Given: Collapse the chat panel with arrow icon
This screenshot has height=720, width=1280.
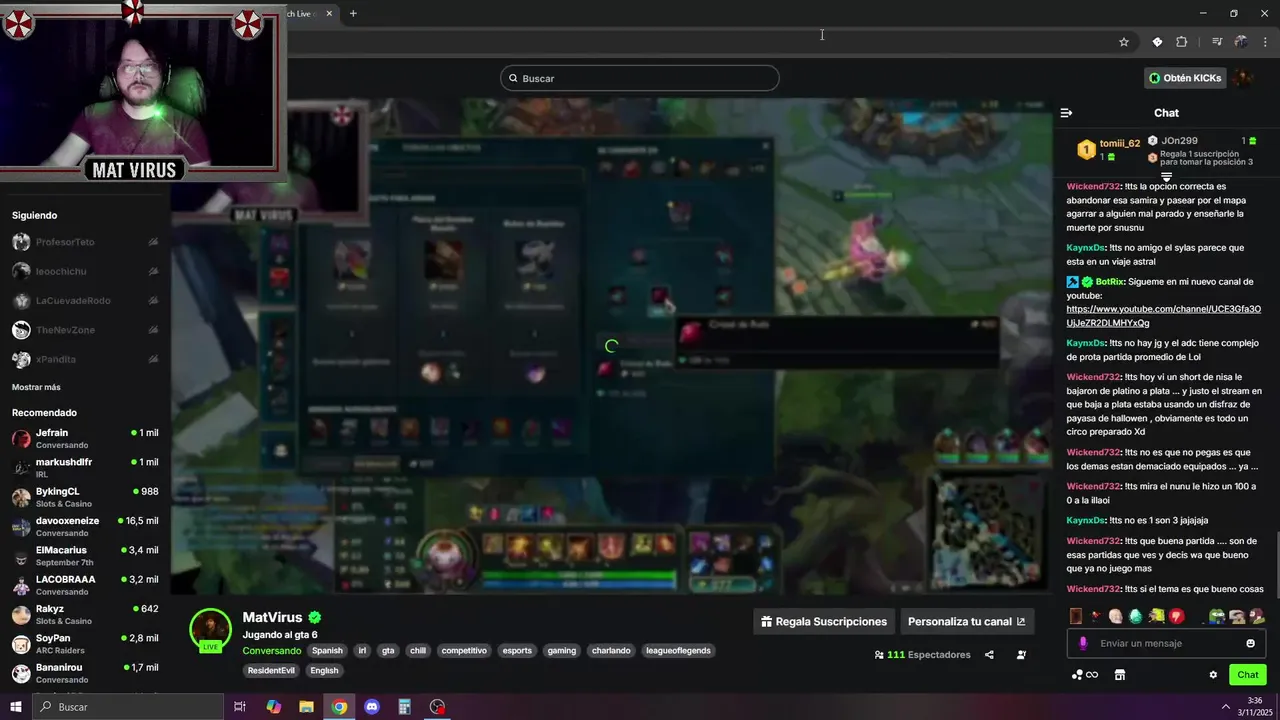Looking at the screenshot, I should click(1066, 113).
